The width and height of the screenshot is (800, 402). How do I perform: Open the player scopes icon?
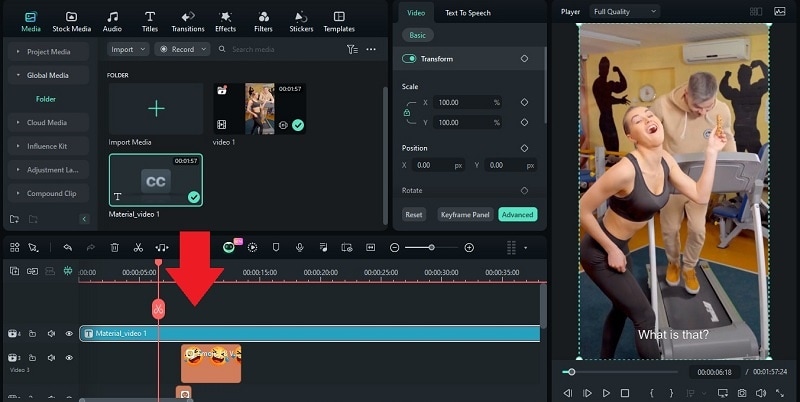(779, 11)
